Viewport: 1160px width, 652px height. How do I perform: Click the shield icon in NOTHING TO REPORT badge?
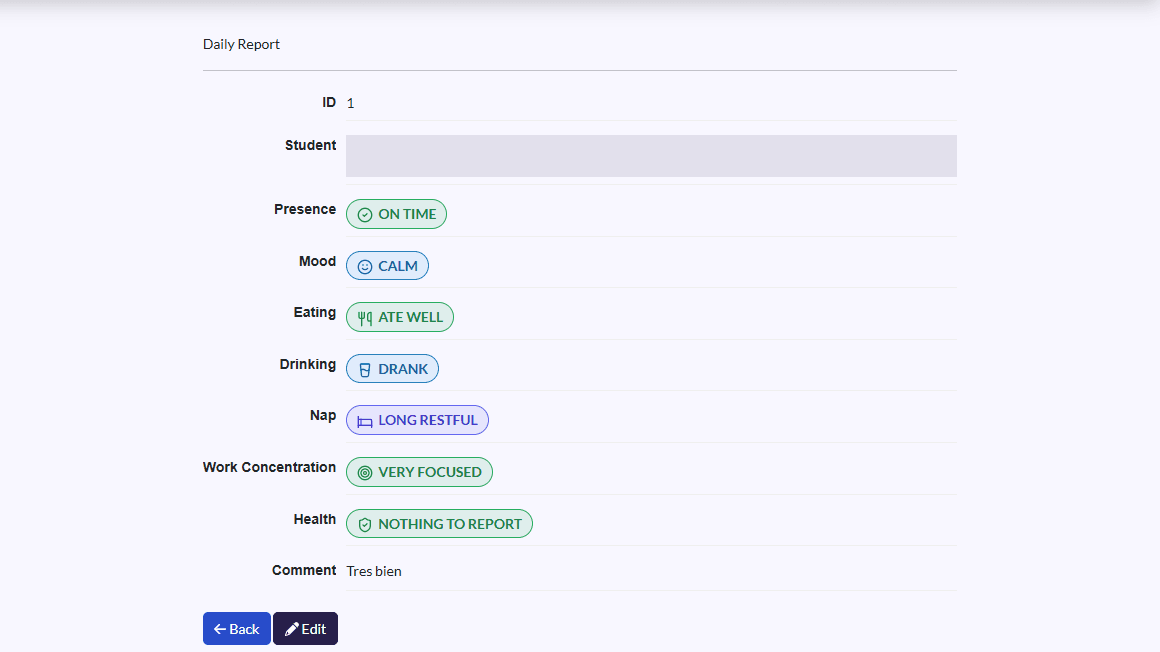(x=365, y=525)
